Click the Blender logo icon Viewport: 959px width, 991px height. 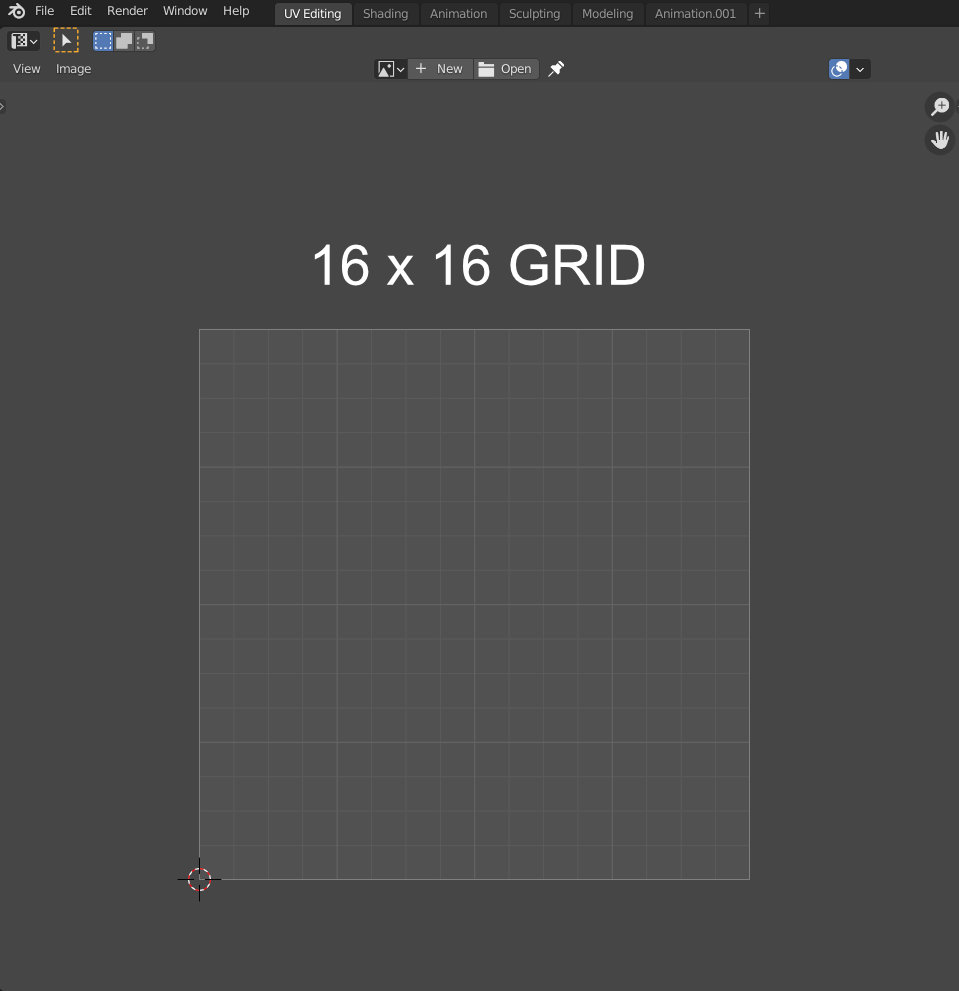tap(16, 11)
